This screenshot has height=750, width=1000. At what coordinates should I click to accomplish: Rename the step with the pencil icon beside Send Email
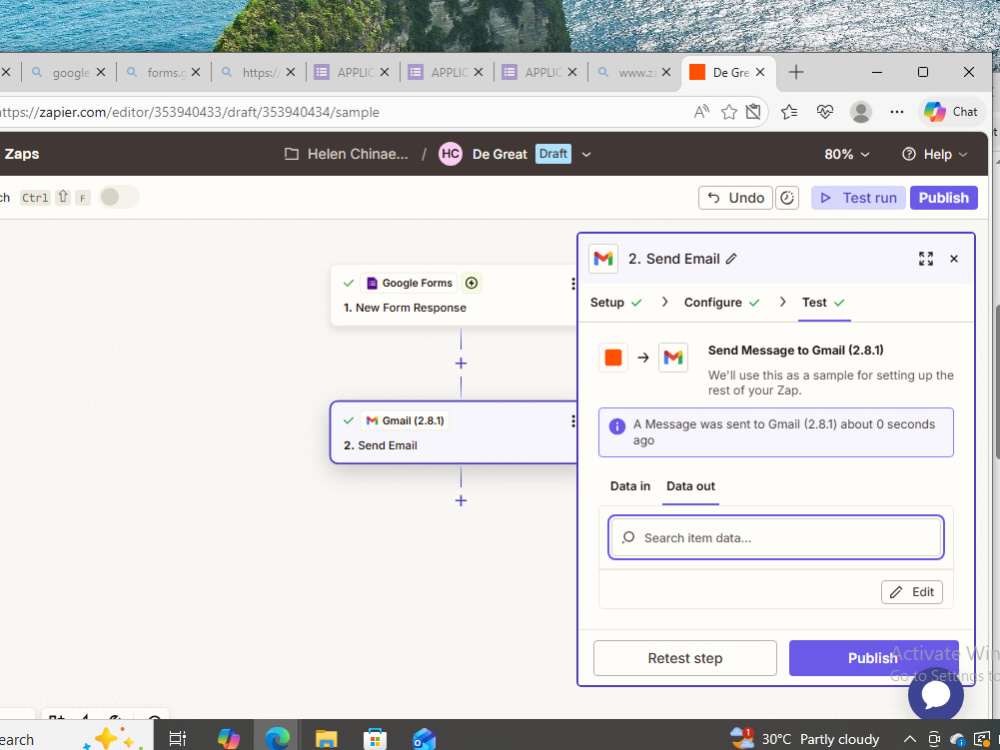pyautogui.click(x=732, y=258)
